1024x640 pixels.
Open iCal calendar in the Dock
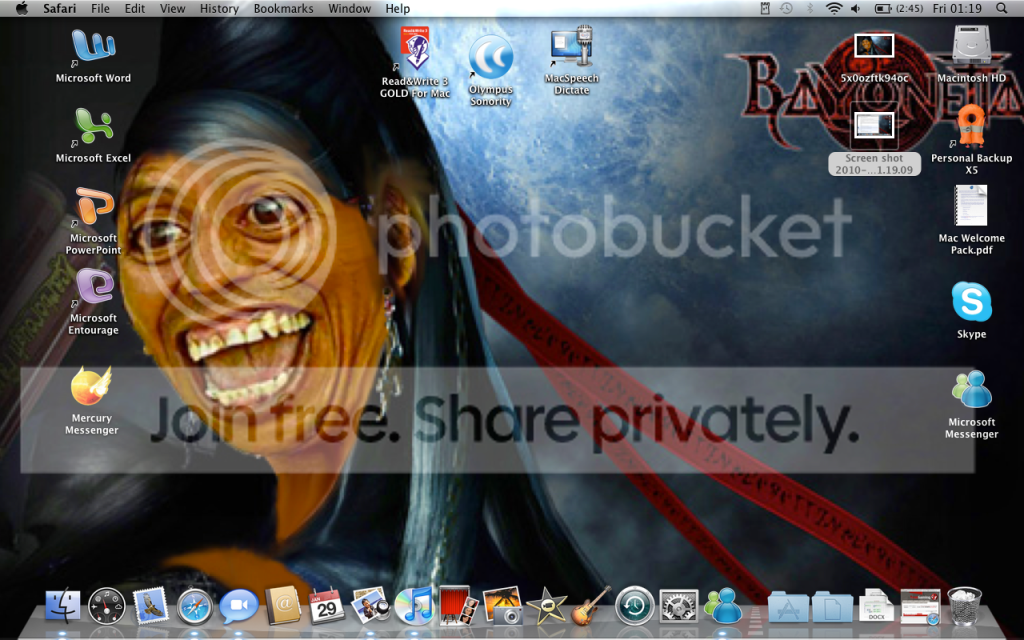coord(326,606)
